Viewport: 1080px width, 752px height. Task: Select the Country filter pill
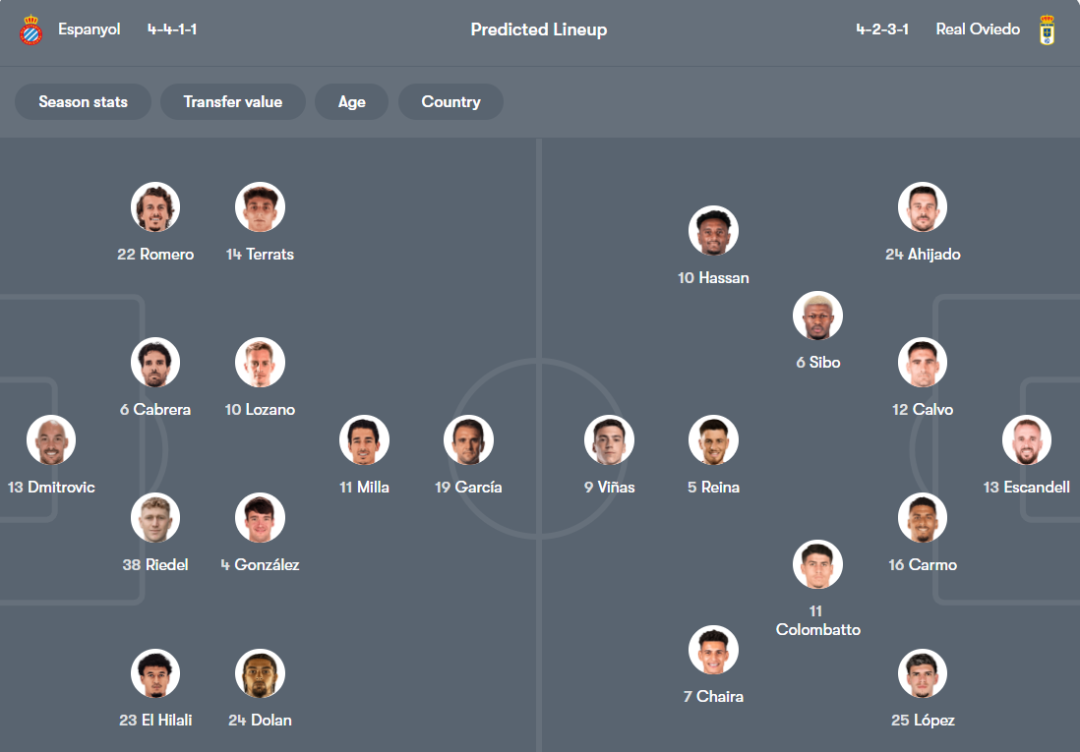coord(451,102)
